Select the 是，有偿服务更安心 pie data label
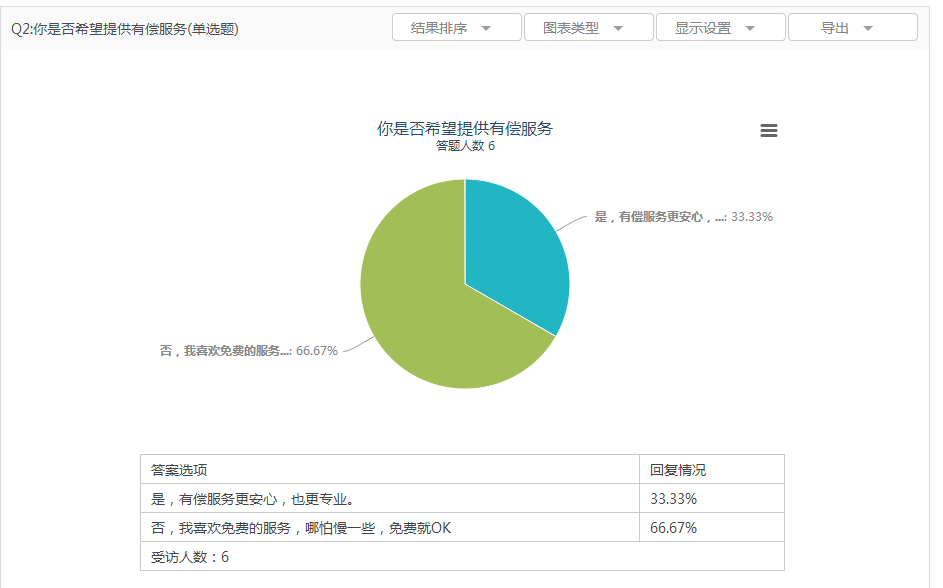 683,216
